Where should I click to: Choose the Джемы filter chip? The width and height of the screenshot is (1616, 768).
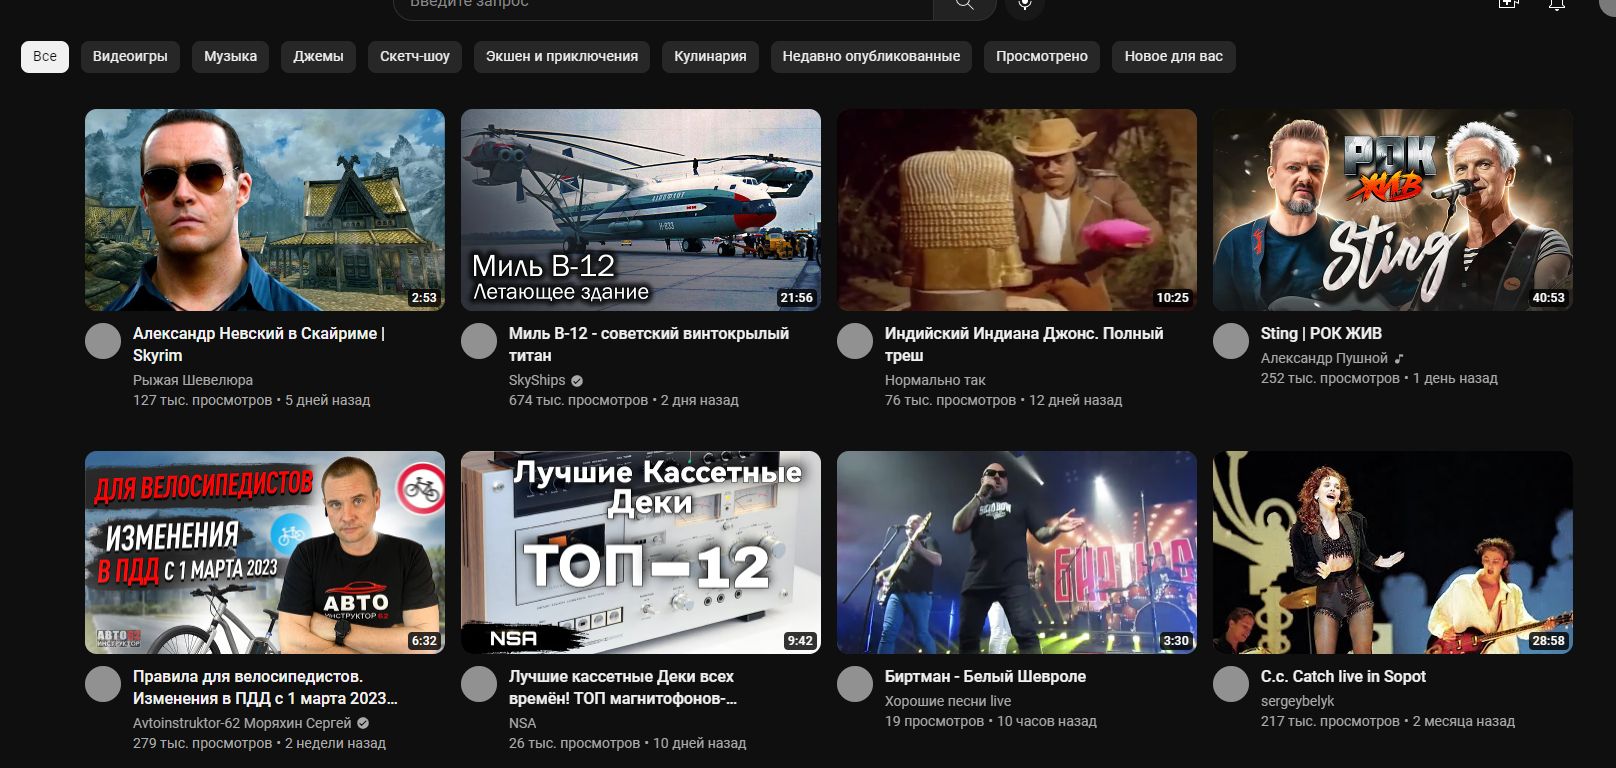coord(318,56)
